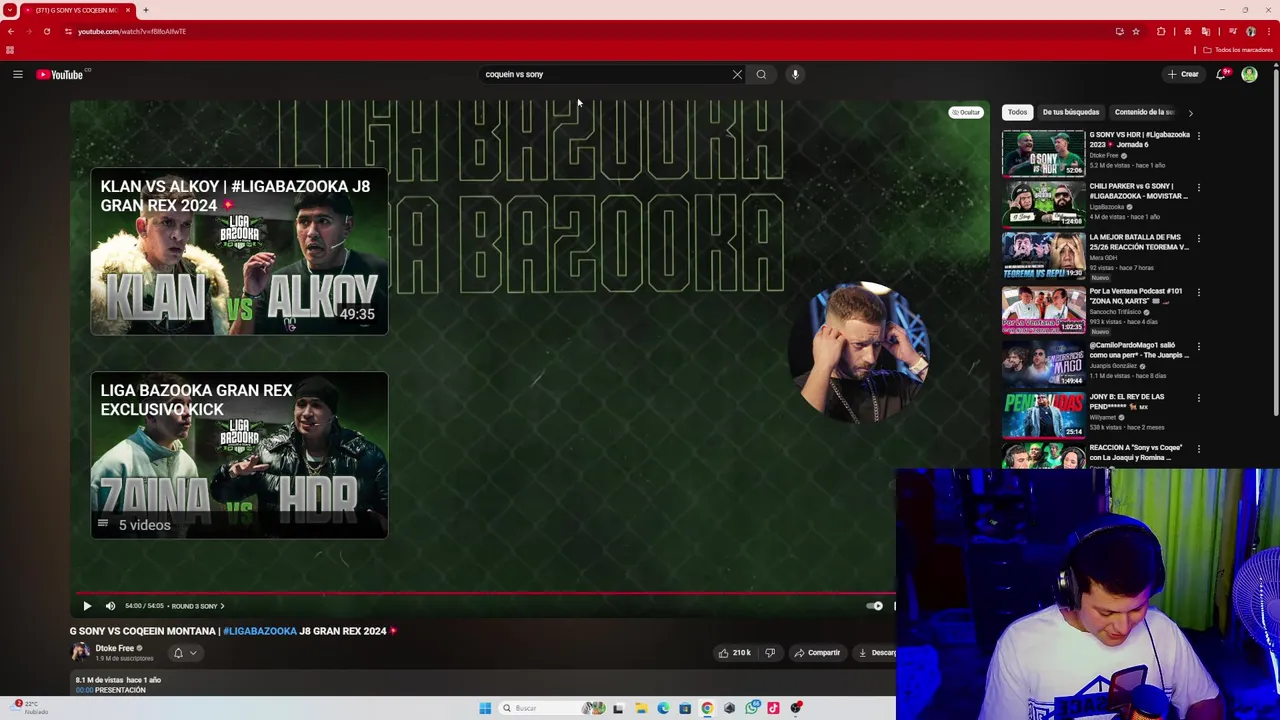1280x720 pixels.
Task: Open WhatsApp from the taskbar
Action: point(751,708)
